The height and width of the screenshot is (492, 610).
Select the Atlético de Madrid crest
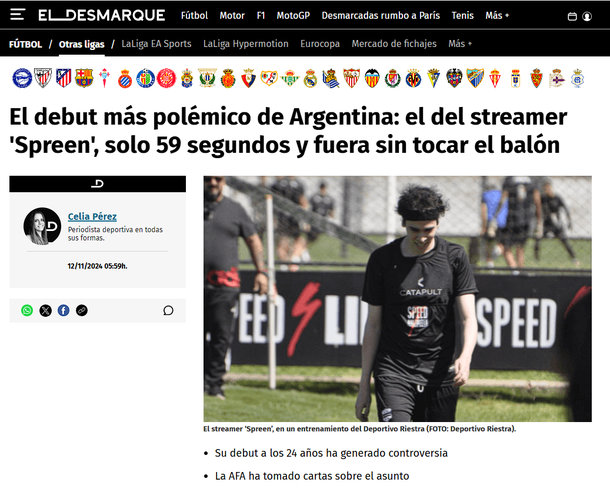point(63,78)
